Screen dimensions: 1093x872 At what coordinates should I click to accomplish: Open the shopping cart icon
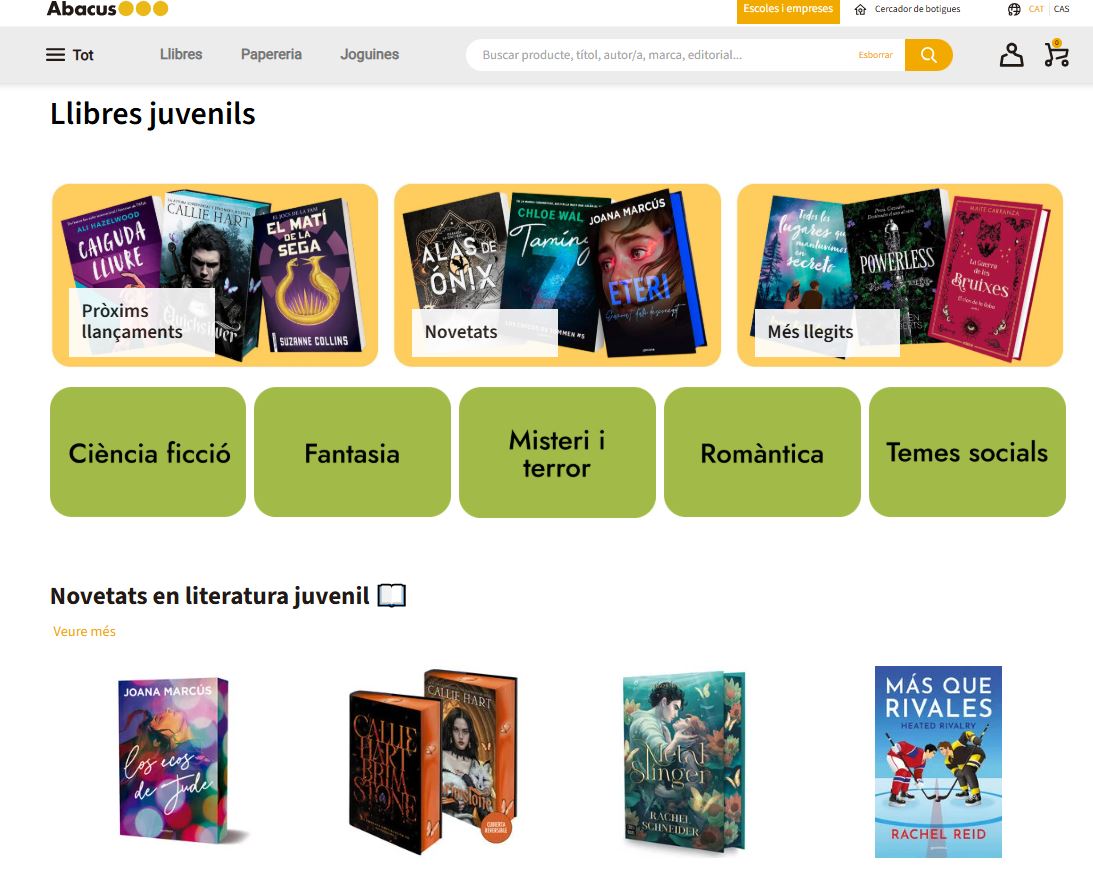[1057, 54]
